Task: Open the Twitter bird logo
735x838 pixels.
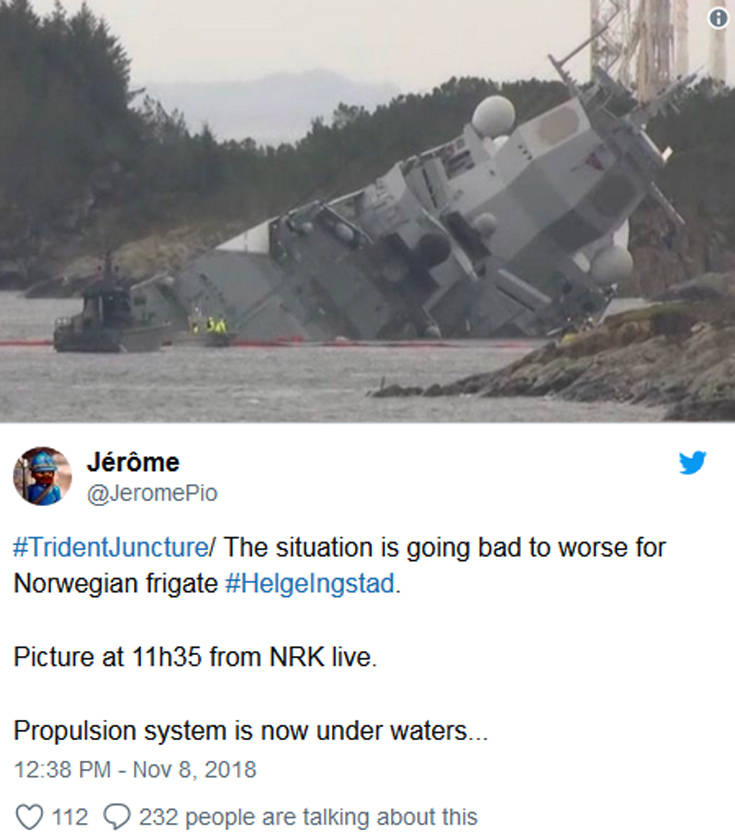Action: point(693,463)
